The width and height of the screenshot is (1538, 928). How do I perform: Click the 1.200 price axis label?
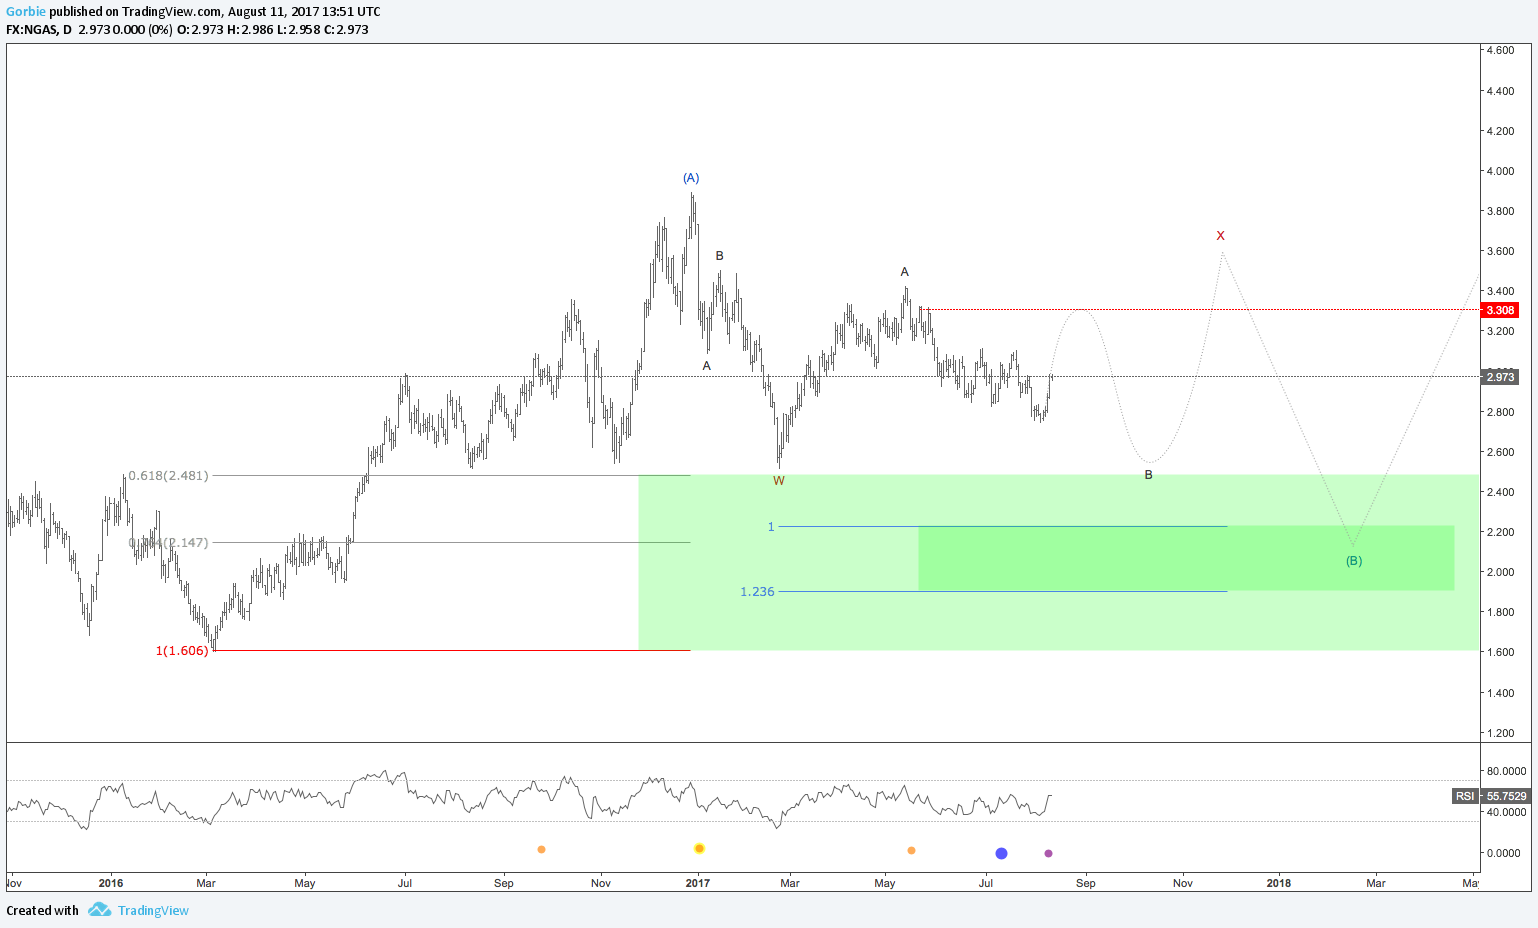[x=1500, y=733]
